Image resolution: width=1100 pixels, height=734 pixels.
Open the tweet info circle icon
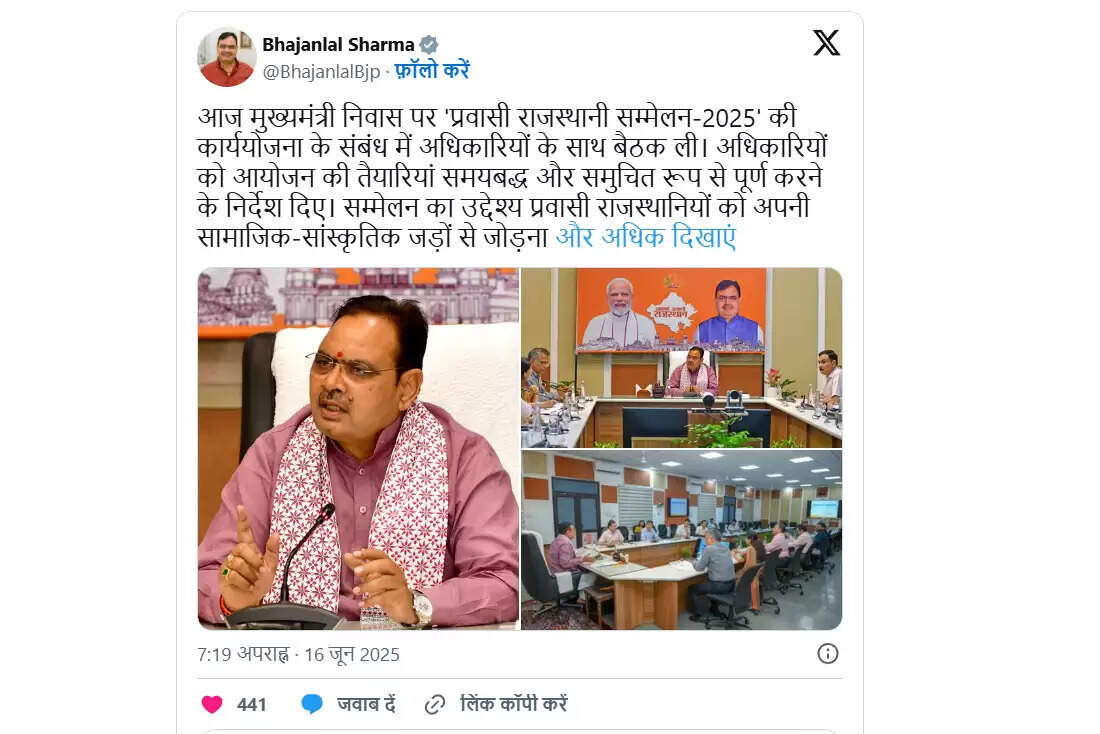click(828, 654)
